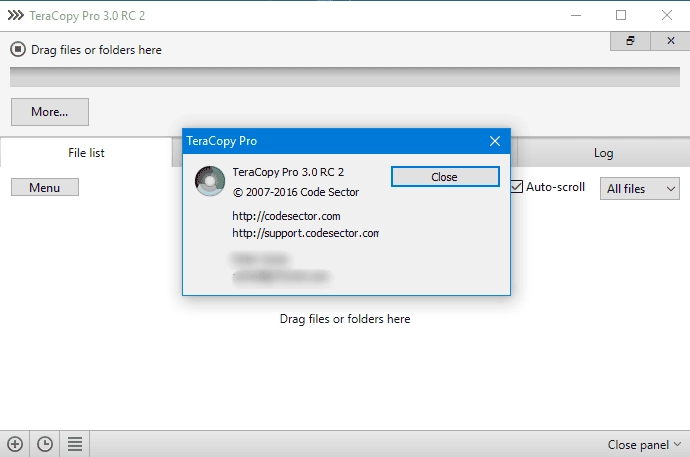Open the http://codesector.com link

[x=286, y=216]
